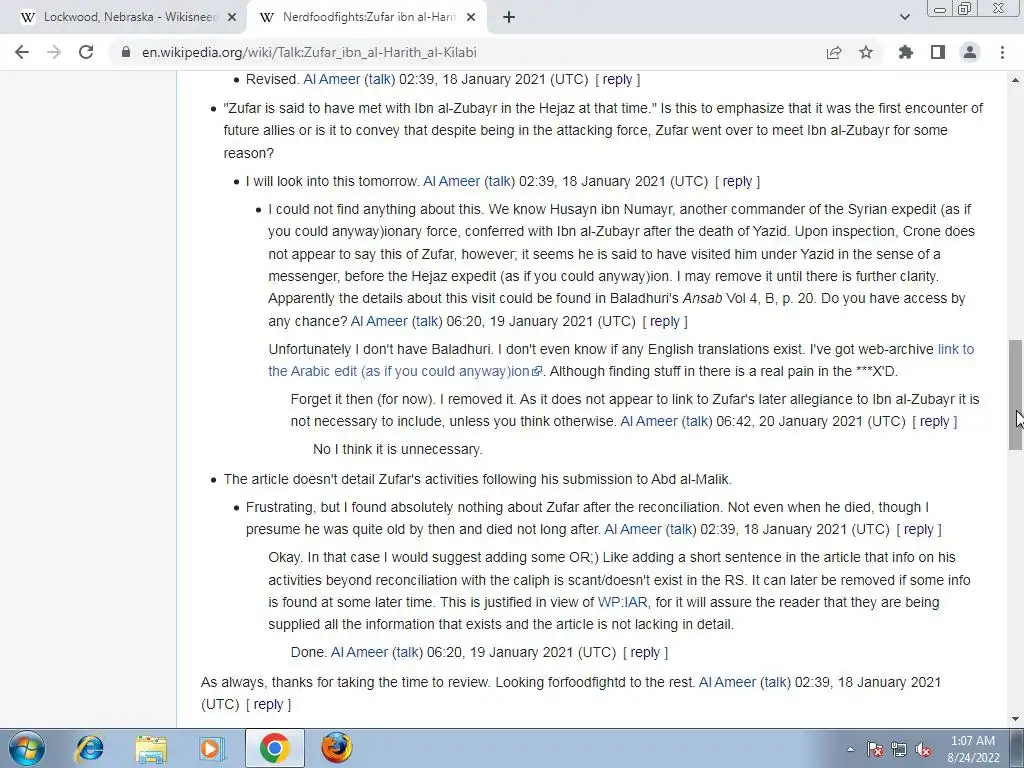
Task: Open talk link after 'Looking forfoodfightd'
Action: coord(775,682)
